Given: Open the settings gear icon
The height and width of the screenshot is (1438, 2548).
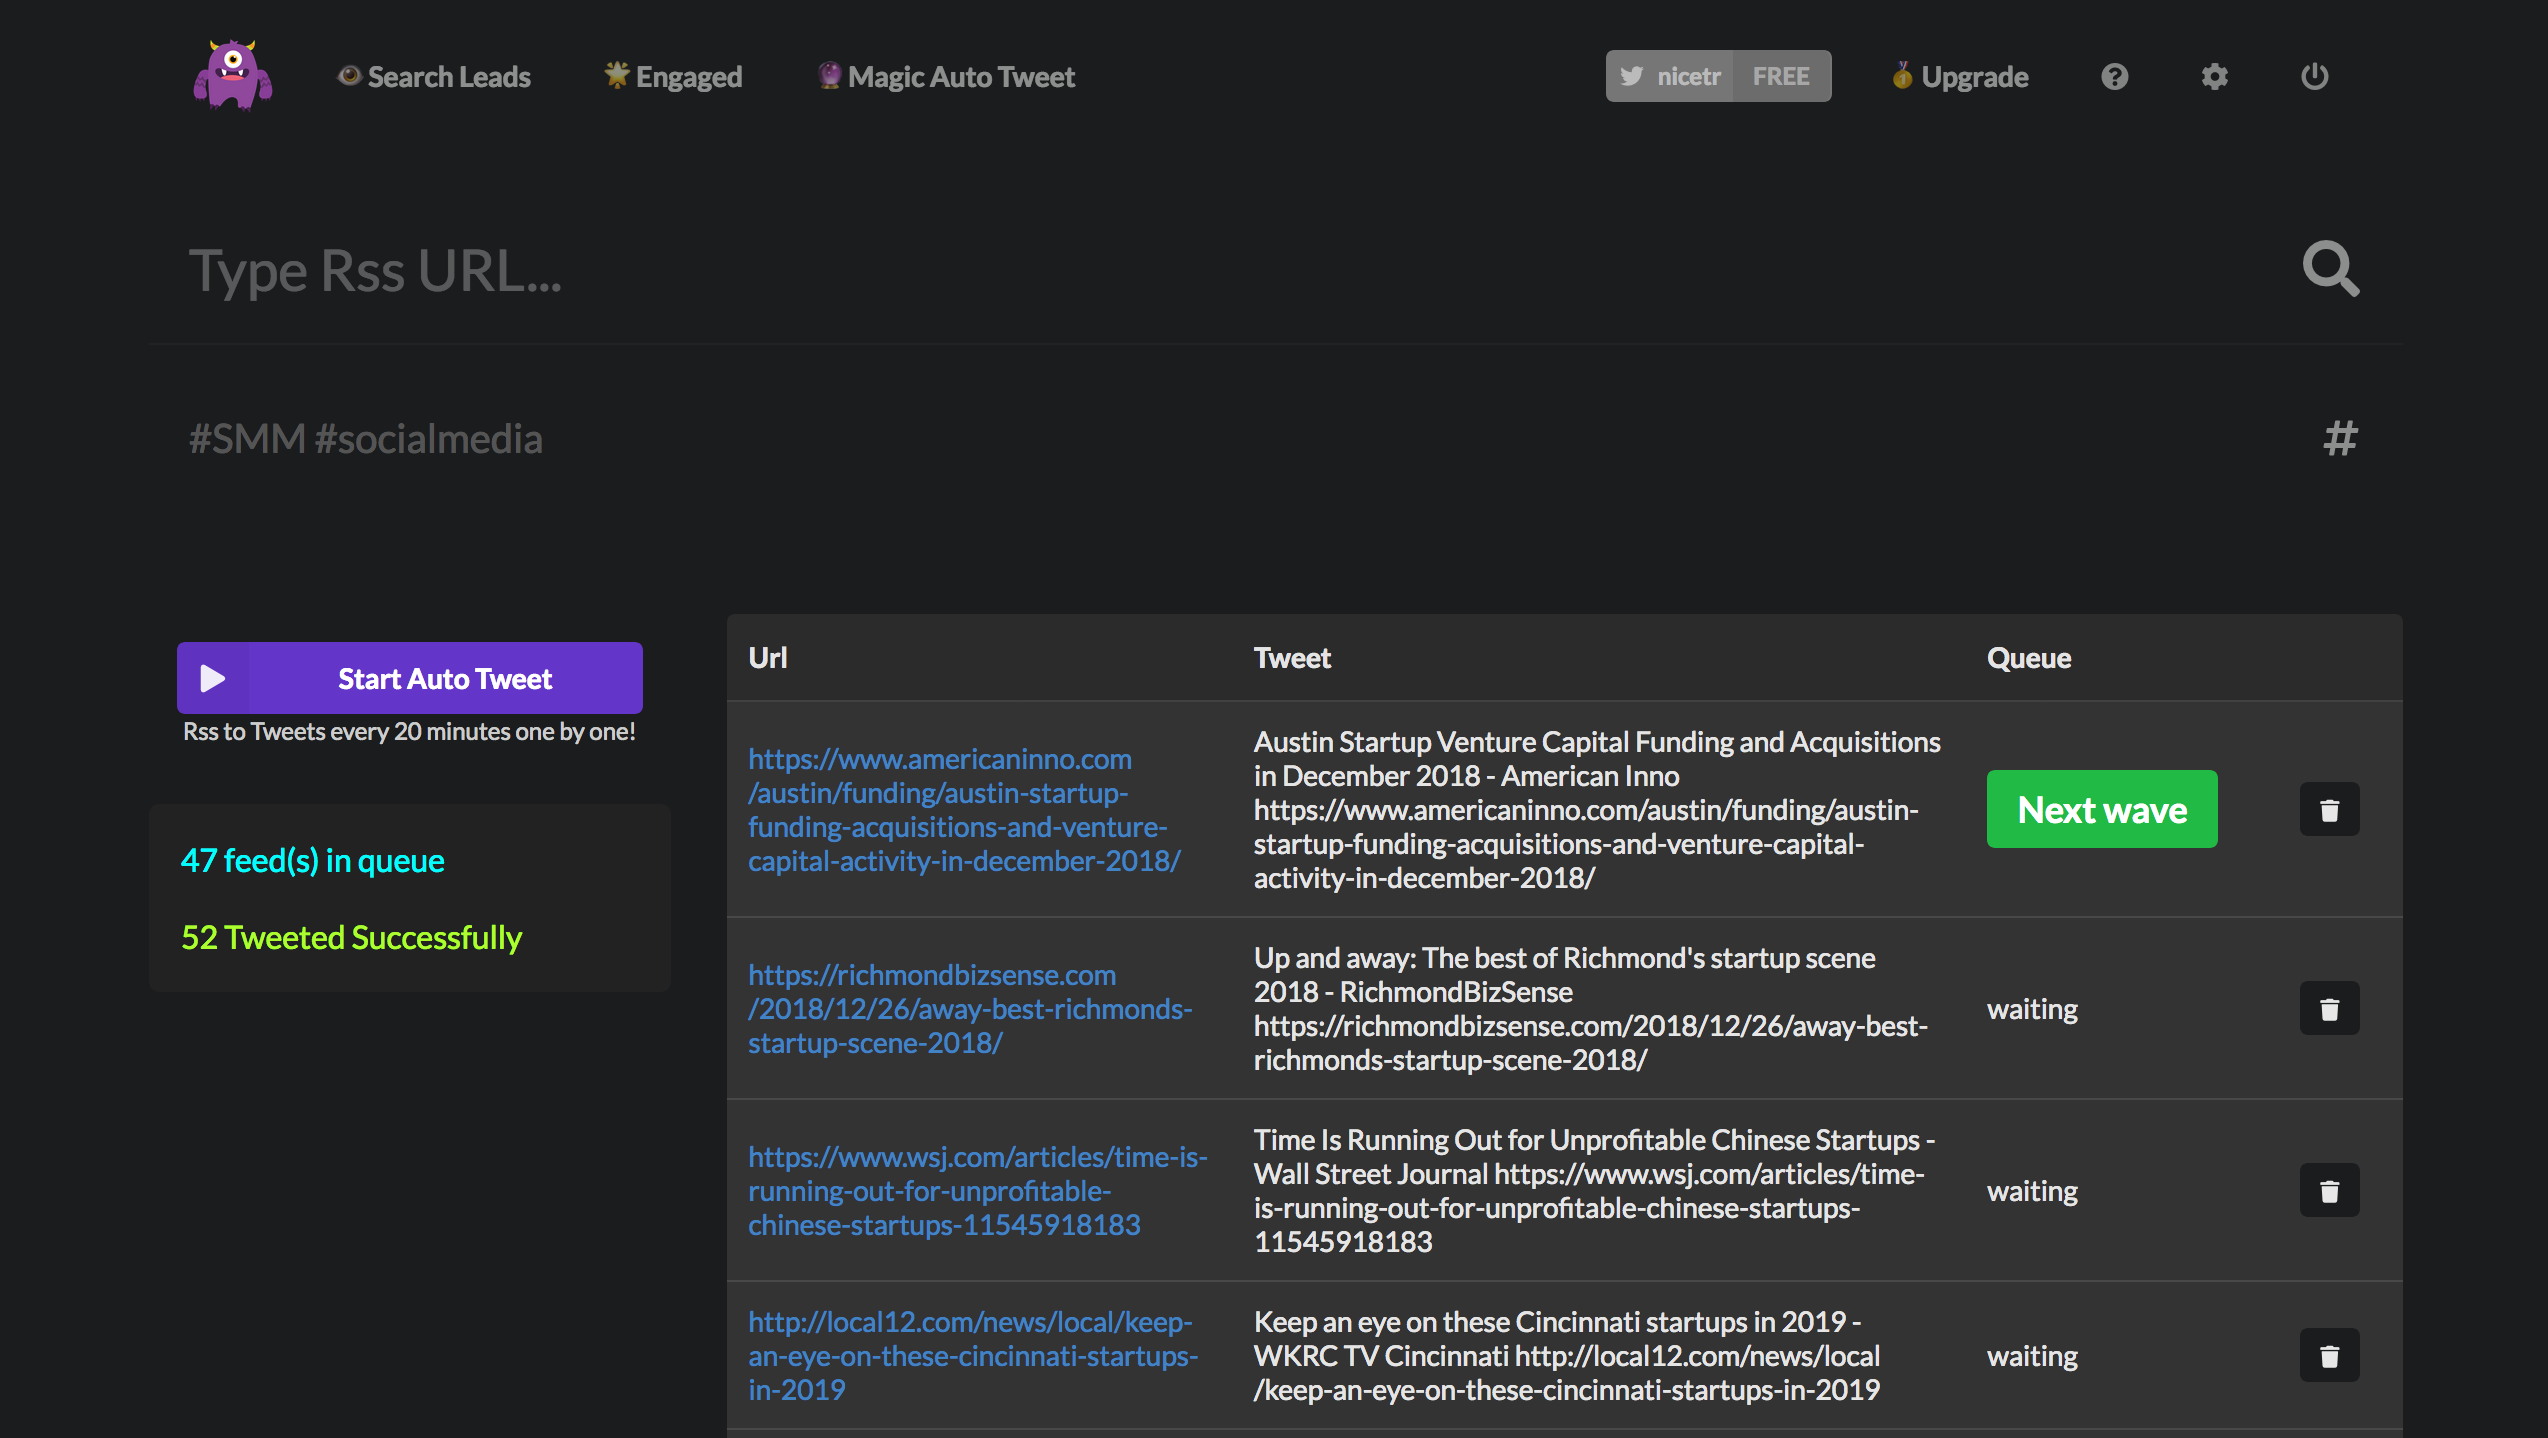Looking at the screenshot, I should tap(2214, 76).
